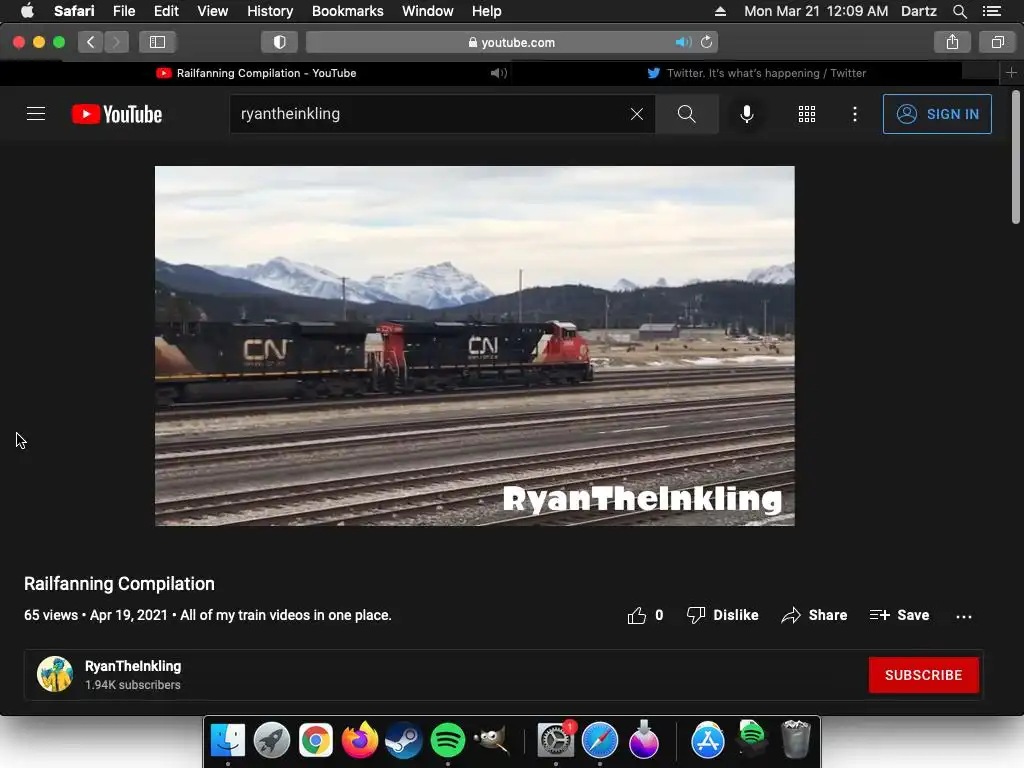Subscribe to RyanTheInkling channel
The height and width of the screenshot is (768, 1024).
coord(923,675)
